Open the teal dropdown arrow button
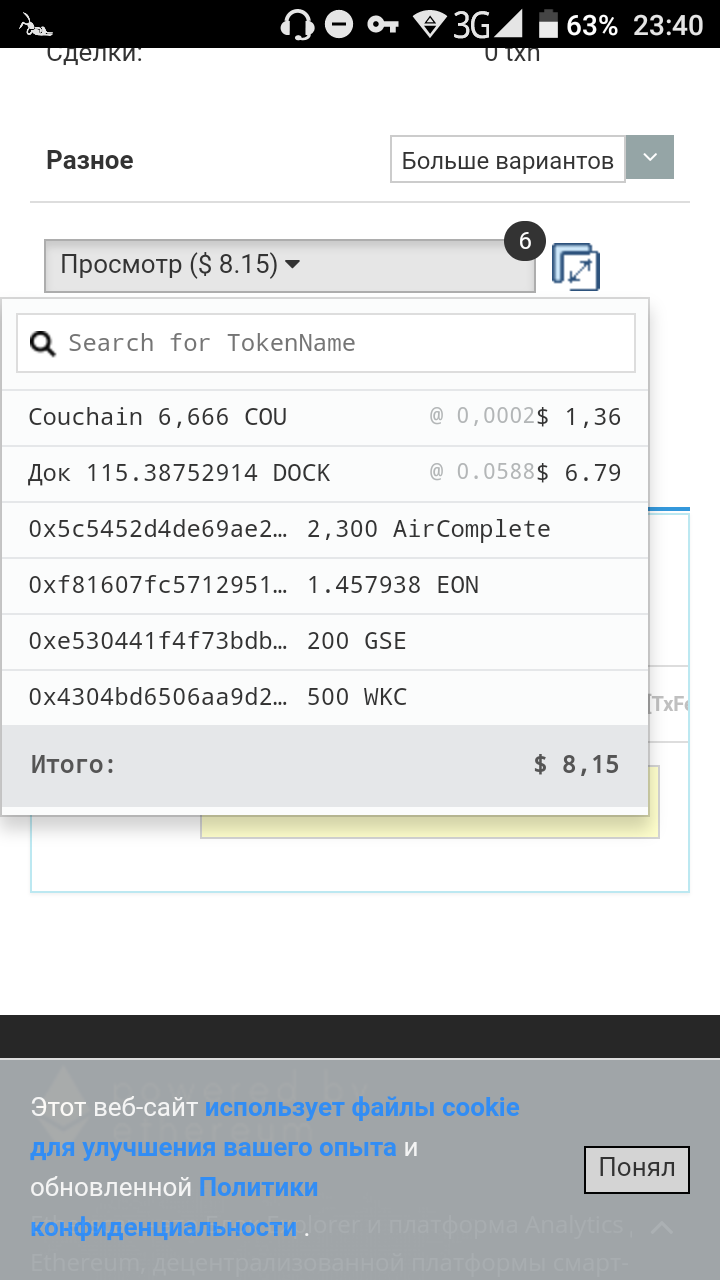Image resolution: width=720 pixels, height=1280 pixels. tap(650, 158)
